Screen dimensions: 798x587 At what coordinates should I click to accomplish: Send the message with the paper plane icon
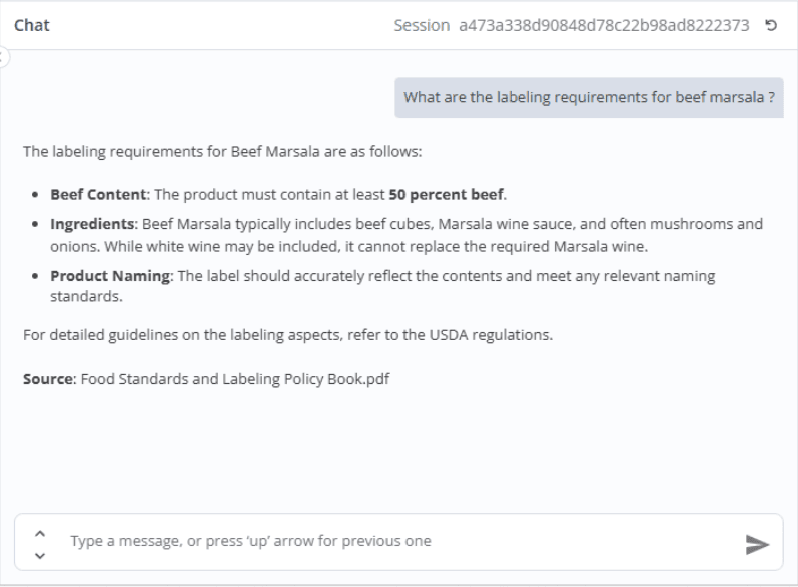[x=757, y=544]
